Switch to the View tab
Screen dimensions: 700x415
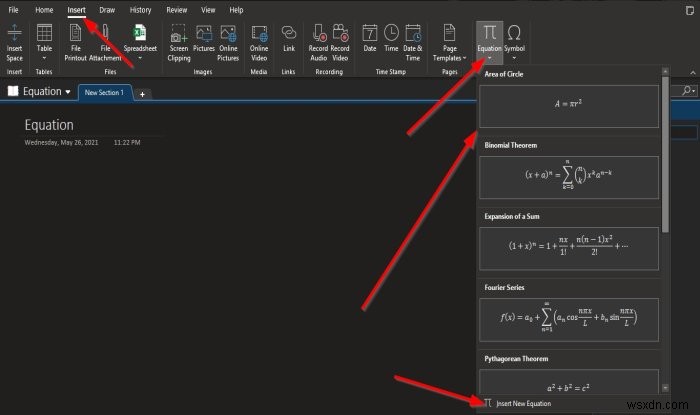click(x=208, y=10)
